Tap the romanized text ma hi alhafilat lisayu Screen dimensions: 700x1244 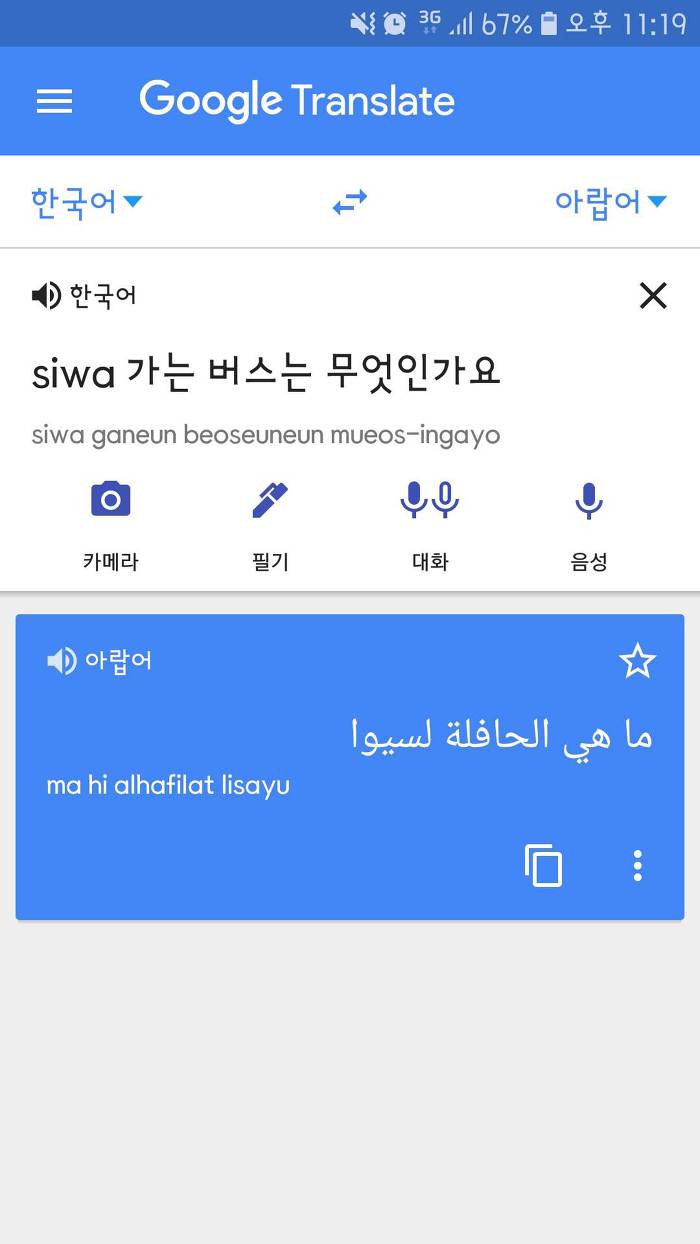click(168, 785)
